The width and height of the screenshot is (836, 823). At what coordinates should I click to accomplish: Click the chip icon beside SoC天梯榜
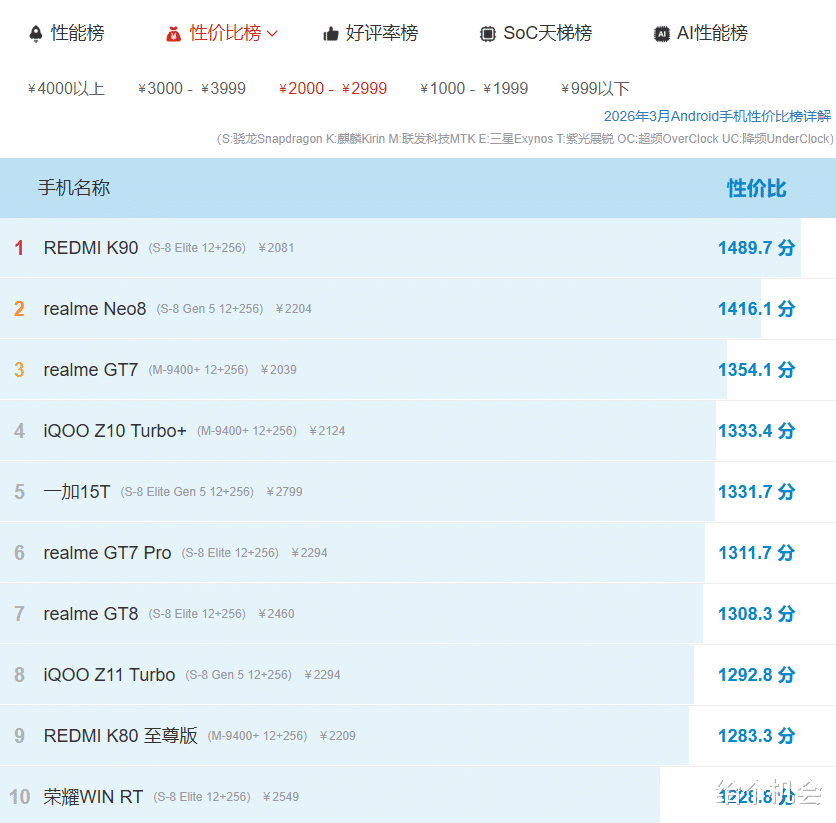click(x=487, y=34)
